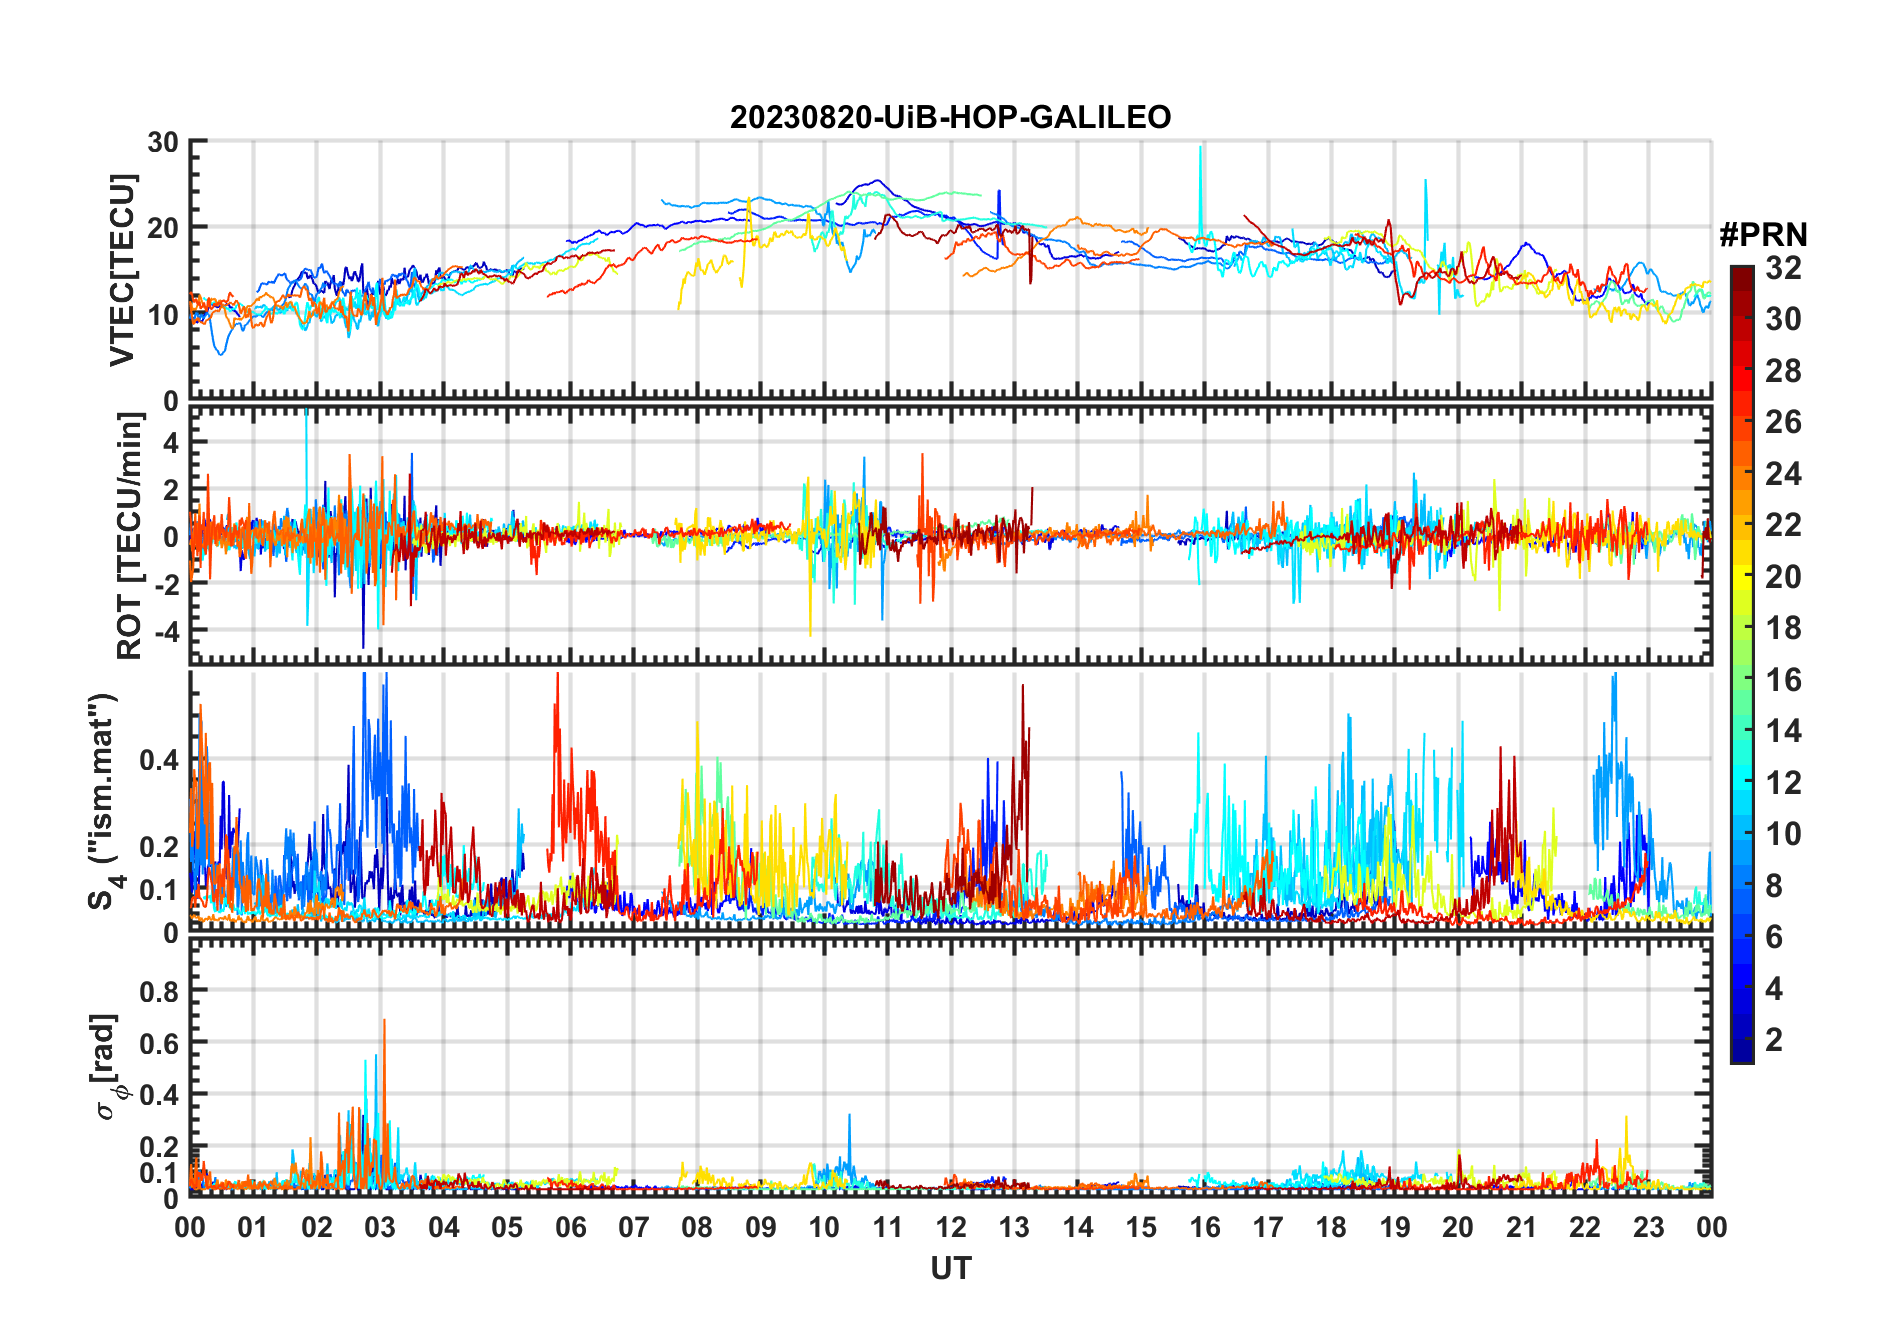Click the plot title 20230820-UiB-HOP-GALILEO
Image resolution: width=1902 pixels, height=1330 pixels.
pyautogui.click(x=950, y=117)
